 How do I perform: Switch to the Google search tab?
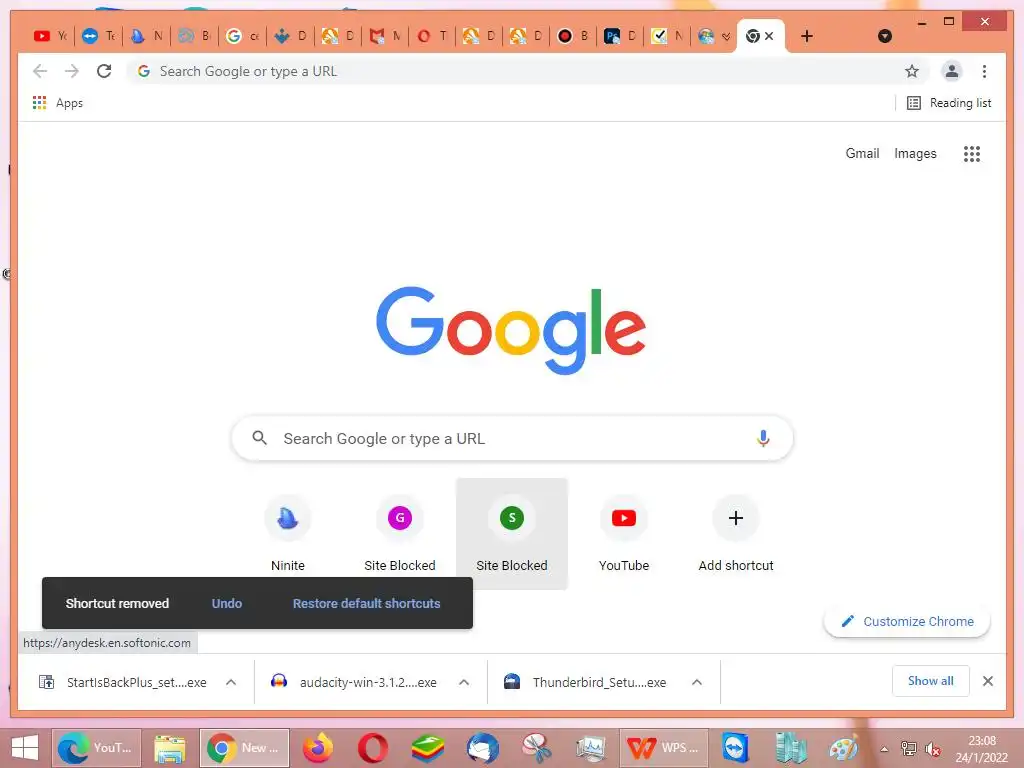pyautogui.click(x=242, y=36)
